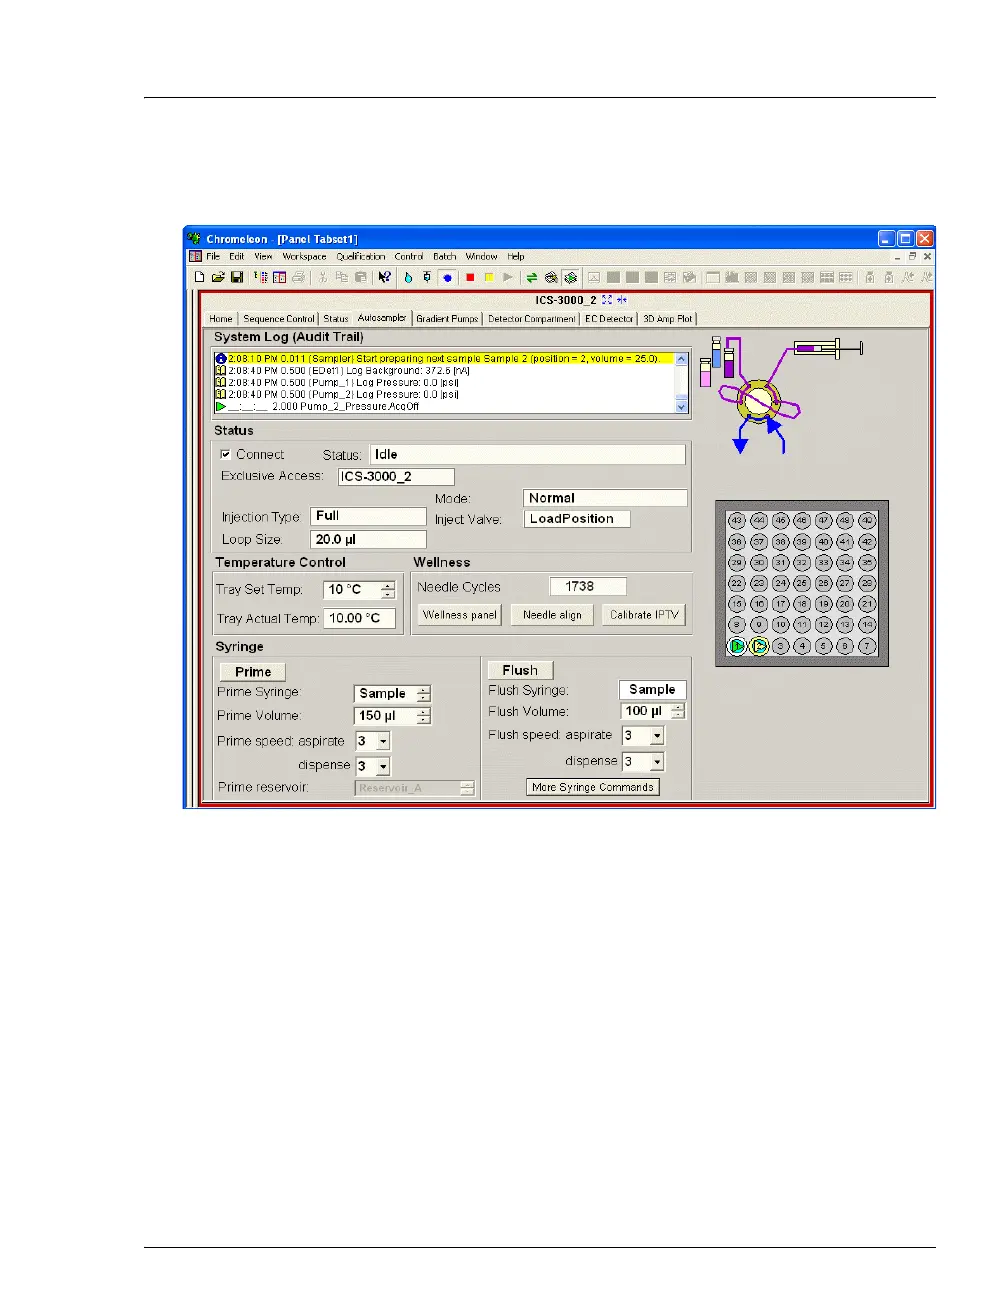Viewport: 1008px width, 1296px height.
Task: Click the New file toolbar icon
Action: coord(199,277)
